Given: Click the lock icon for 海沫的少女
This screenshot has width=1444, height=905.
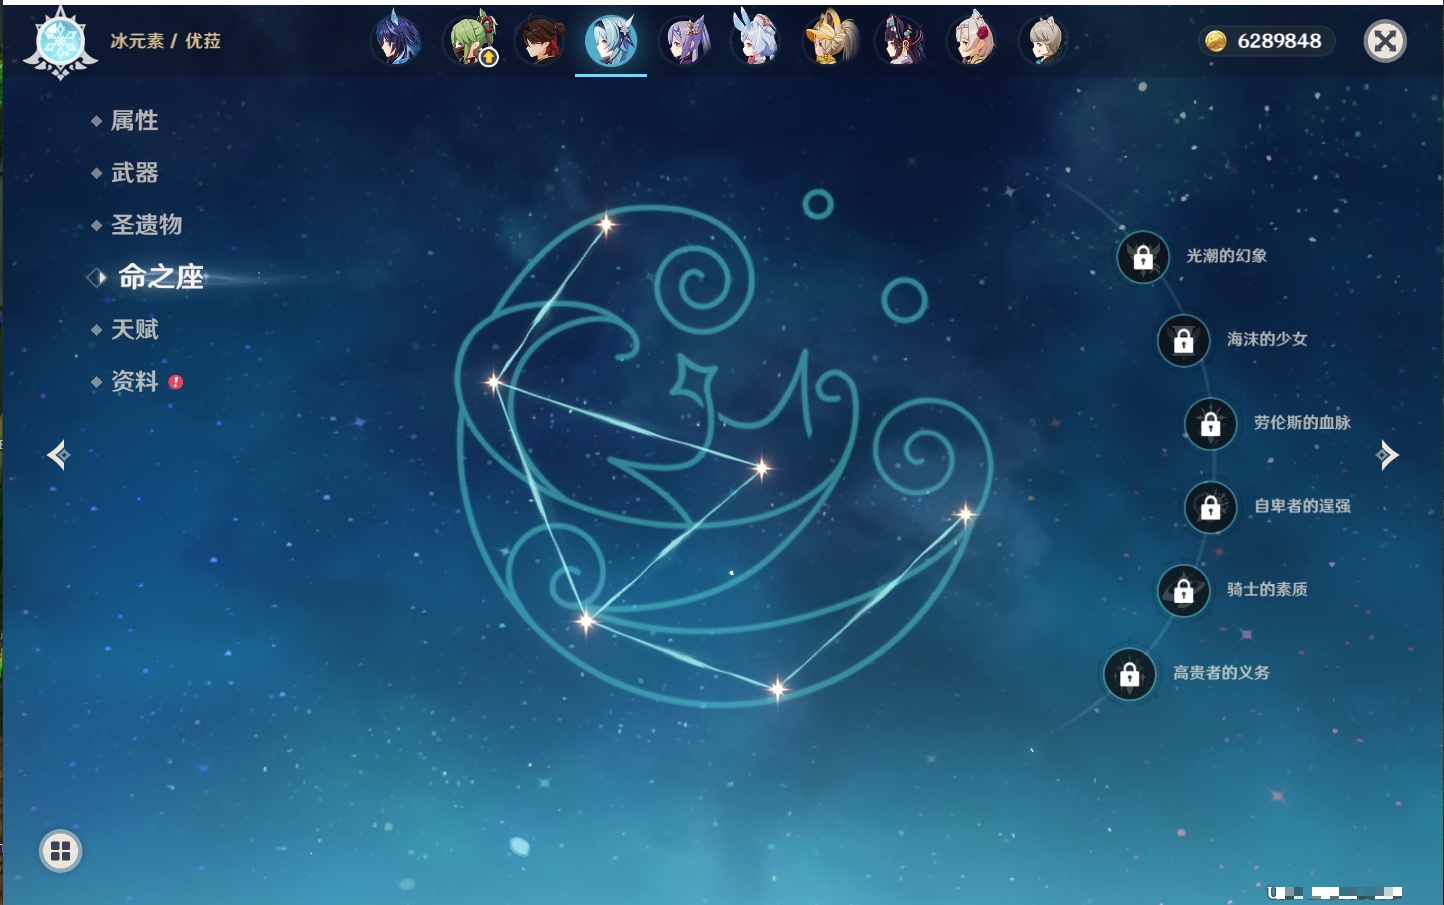Looking at the screenshot, I should (x=1183, y=340).
